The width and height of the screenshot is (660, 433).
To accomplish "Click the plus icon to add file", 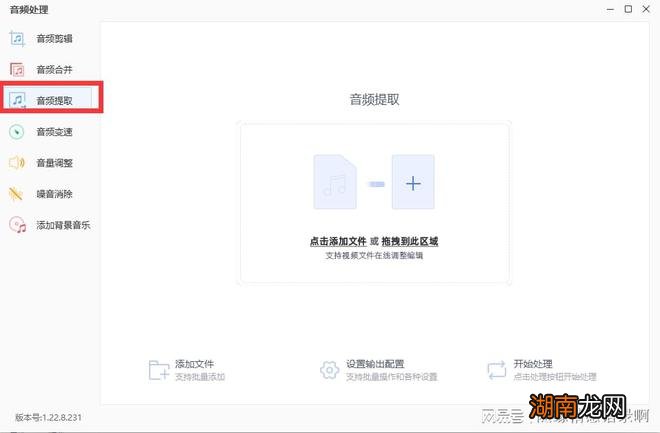I will (413, 182).
